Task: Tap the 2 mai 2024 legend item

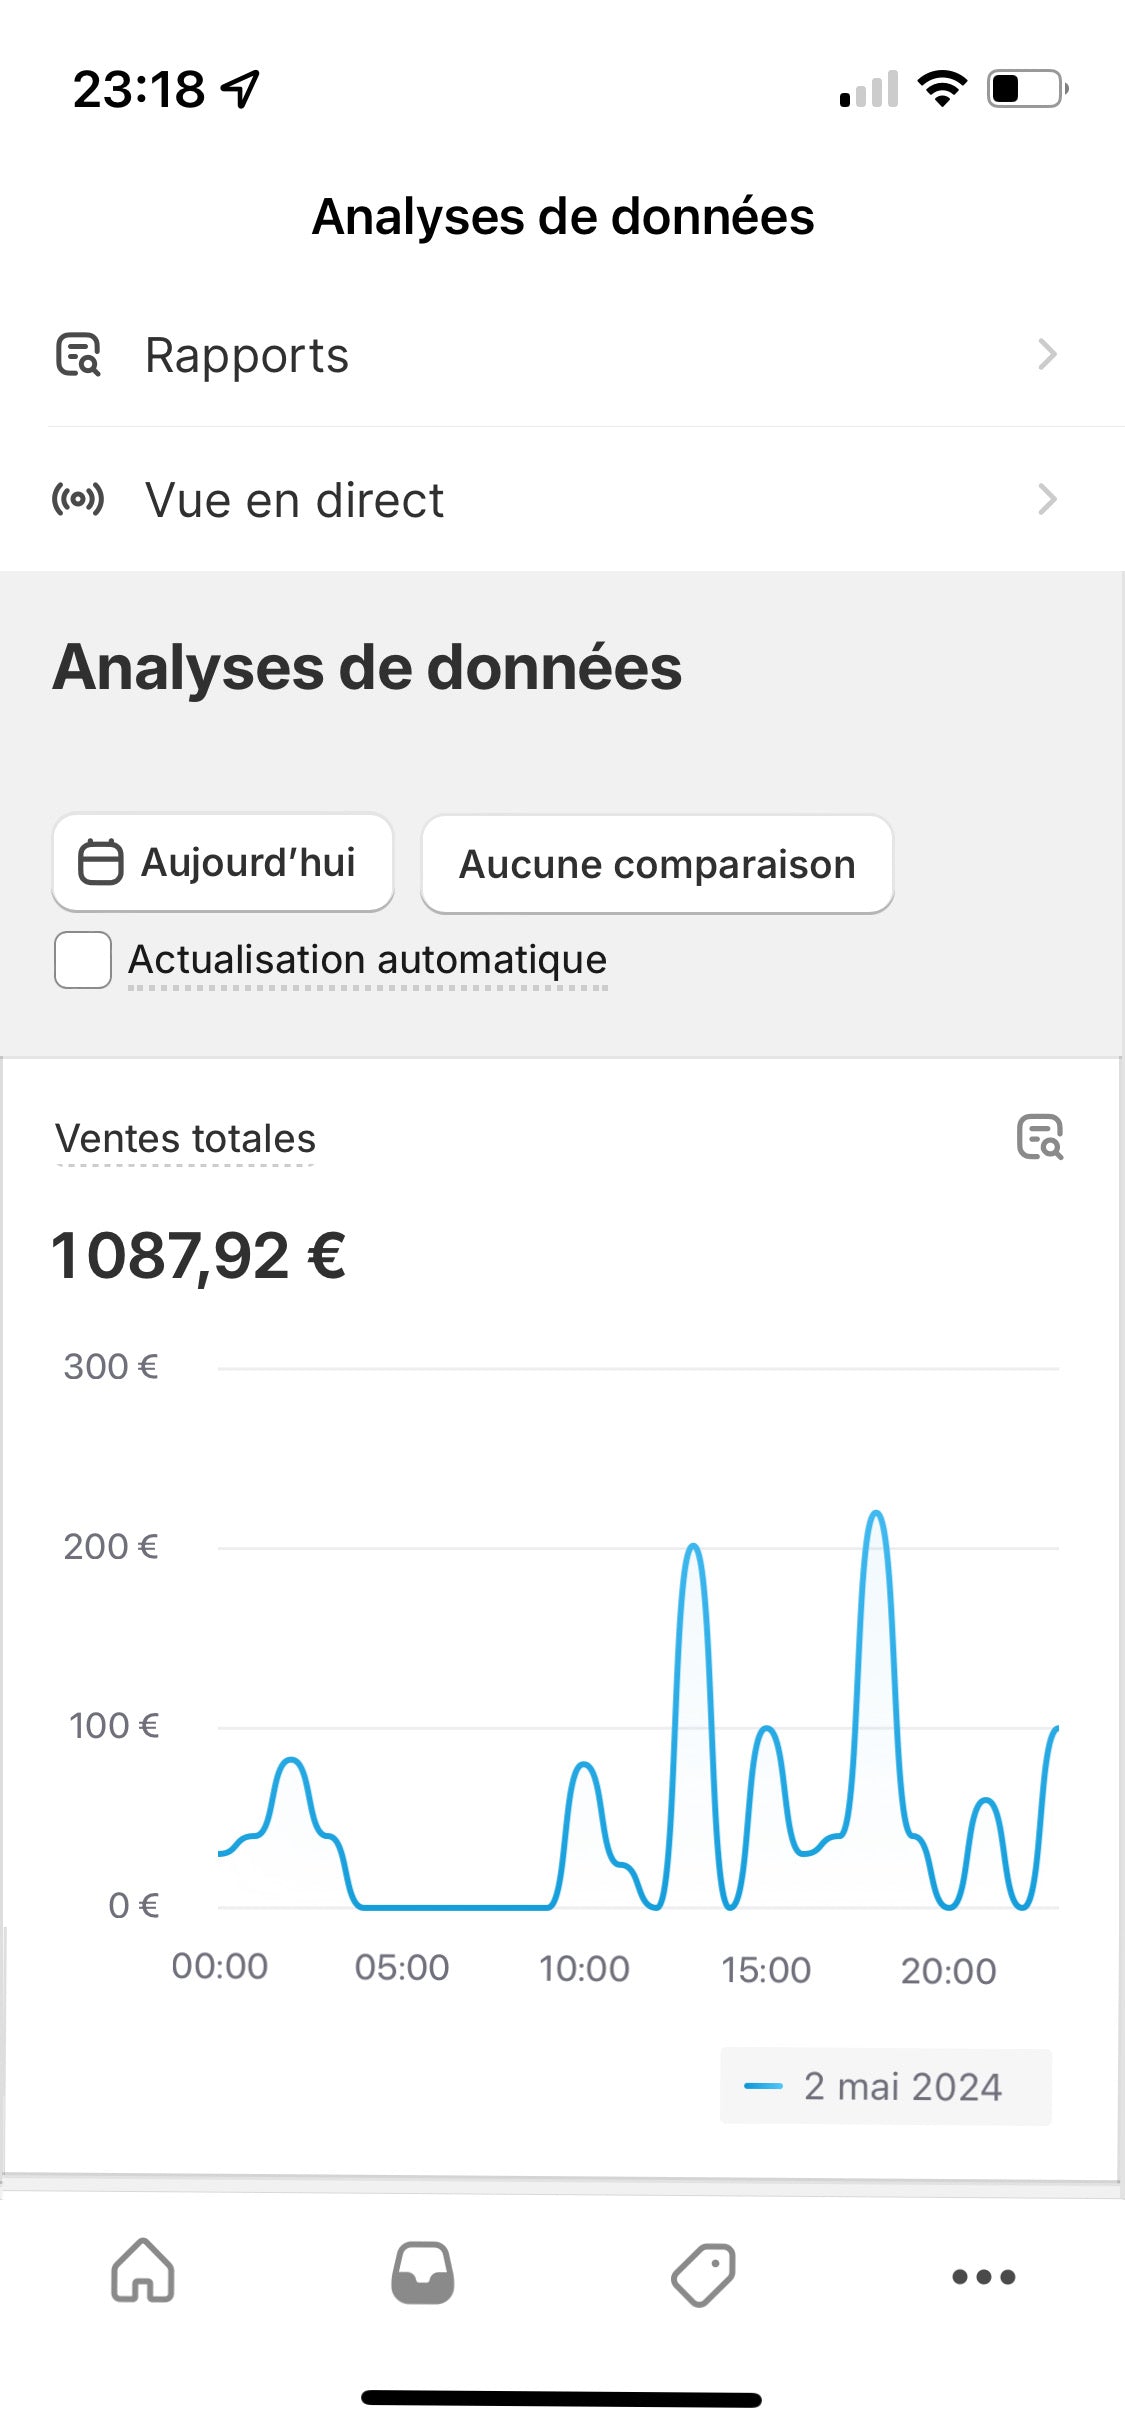Action: click(x=885, y=2087)
